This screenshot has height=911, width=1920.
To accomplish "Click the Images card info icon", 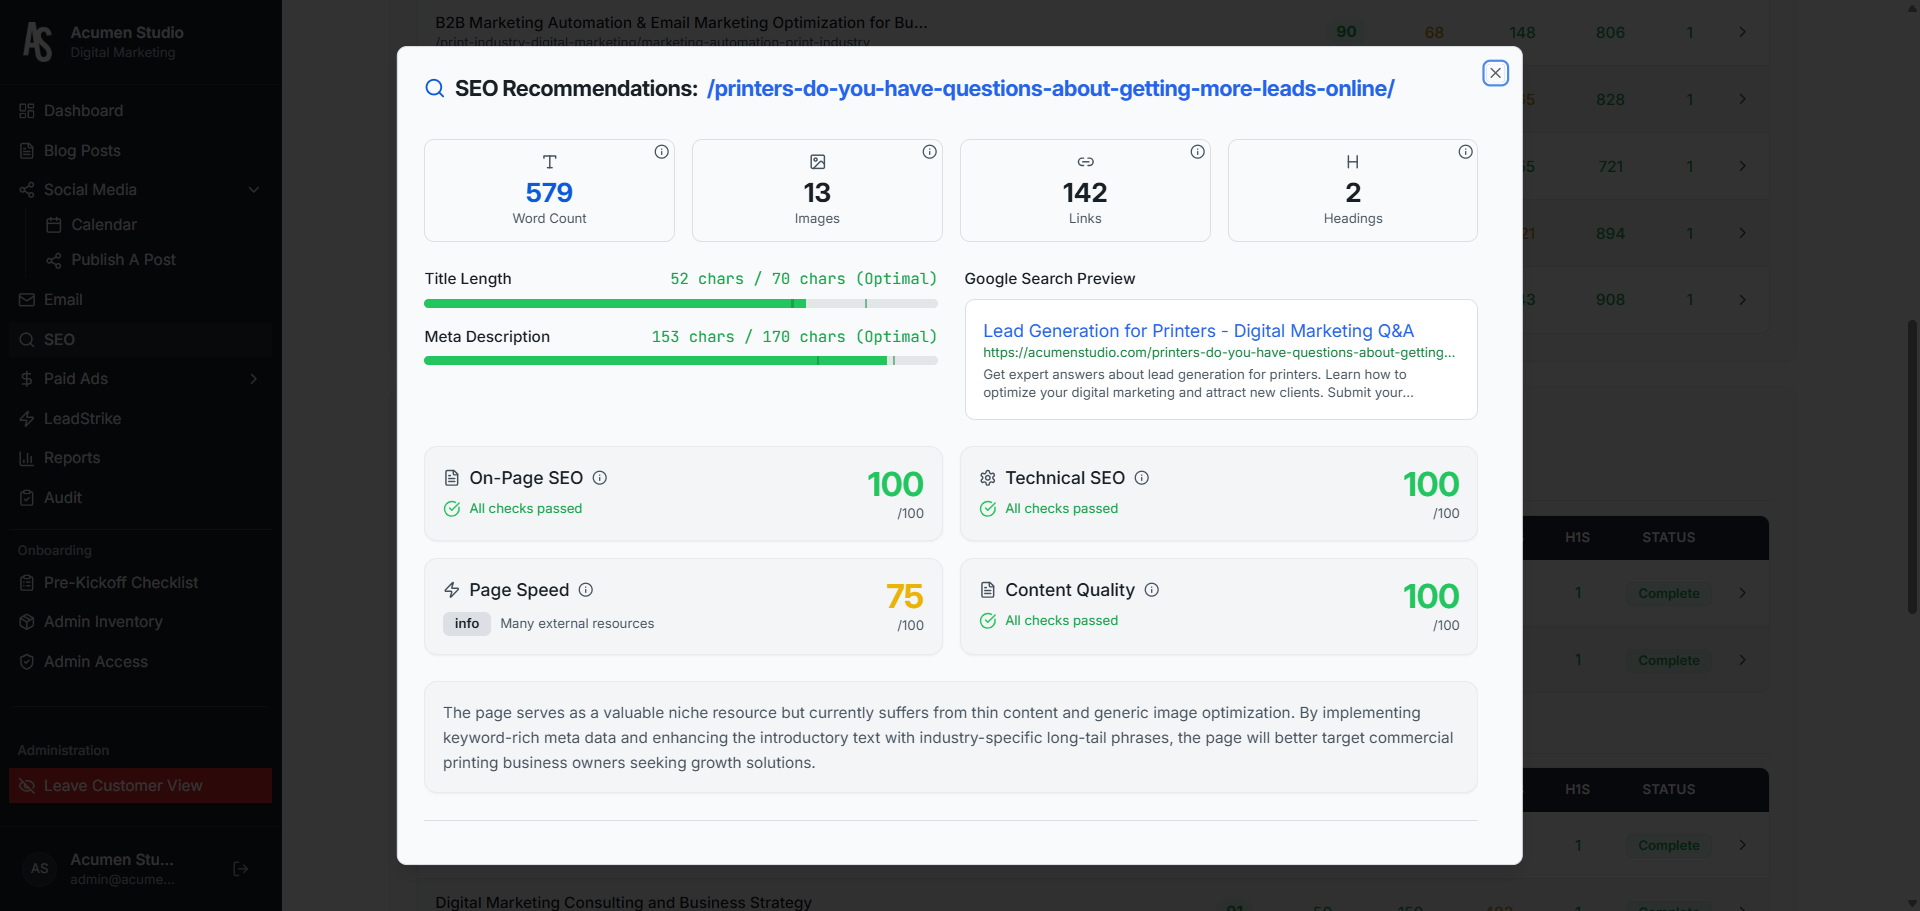I will tap(929, 152).
